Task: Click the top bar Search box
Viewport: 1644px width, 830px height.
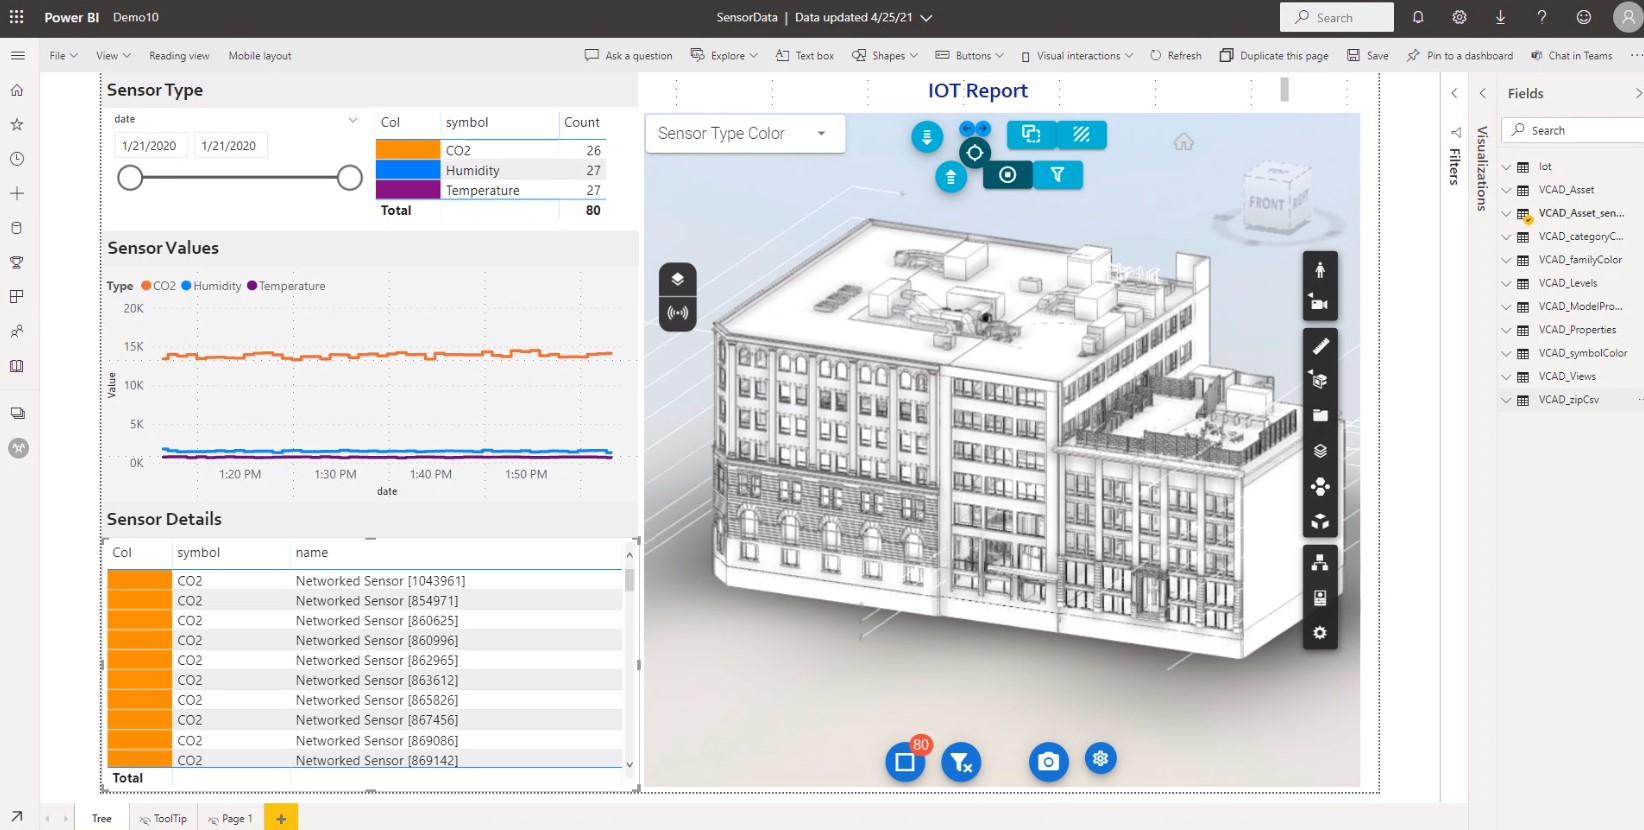Action: pos(1336,17)
